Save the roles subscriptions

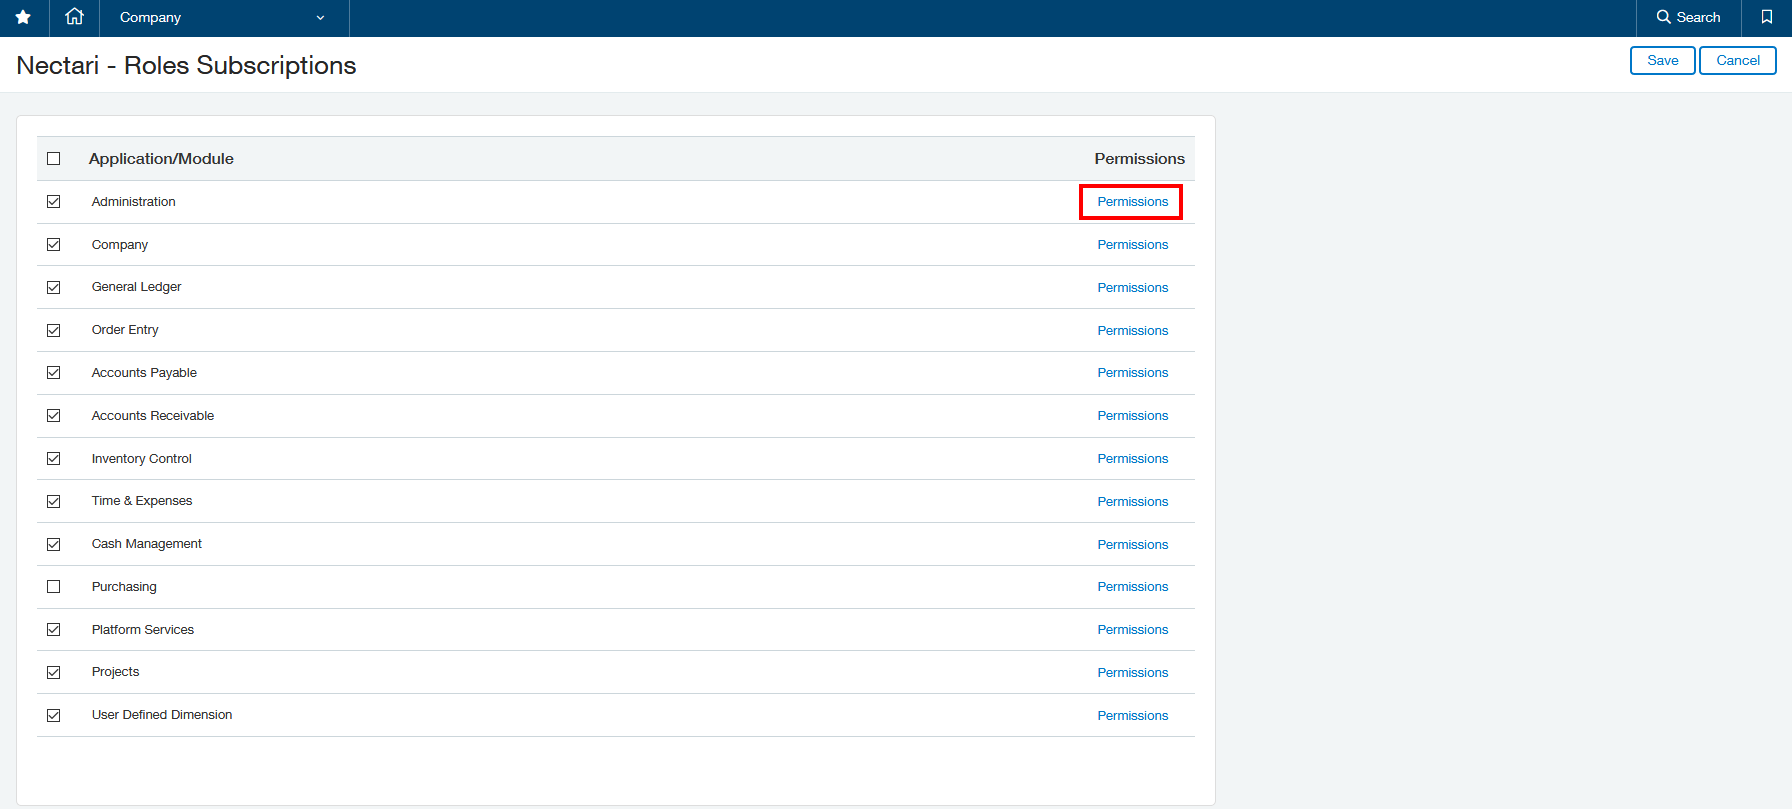pyautogui.click(x=1662, y=61)
